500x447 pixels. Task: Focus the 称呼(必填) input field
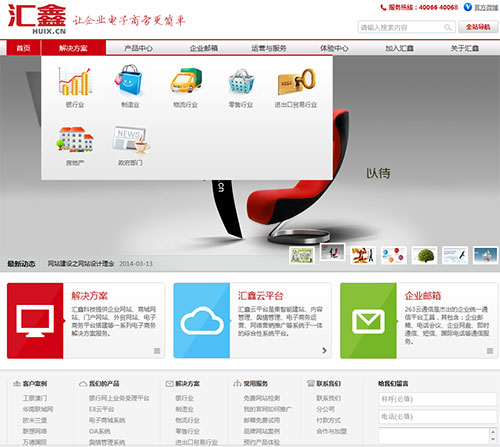point(438,399)
